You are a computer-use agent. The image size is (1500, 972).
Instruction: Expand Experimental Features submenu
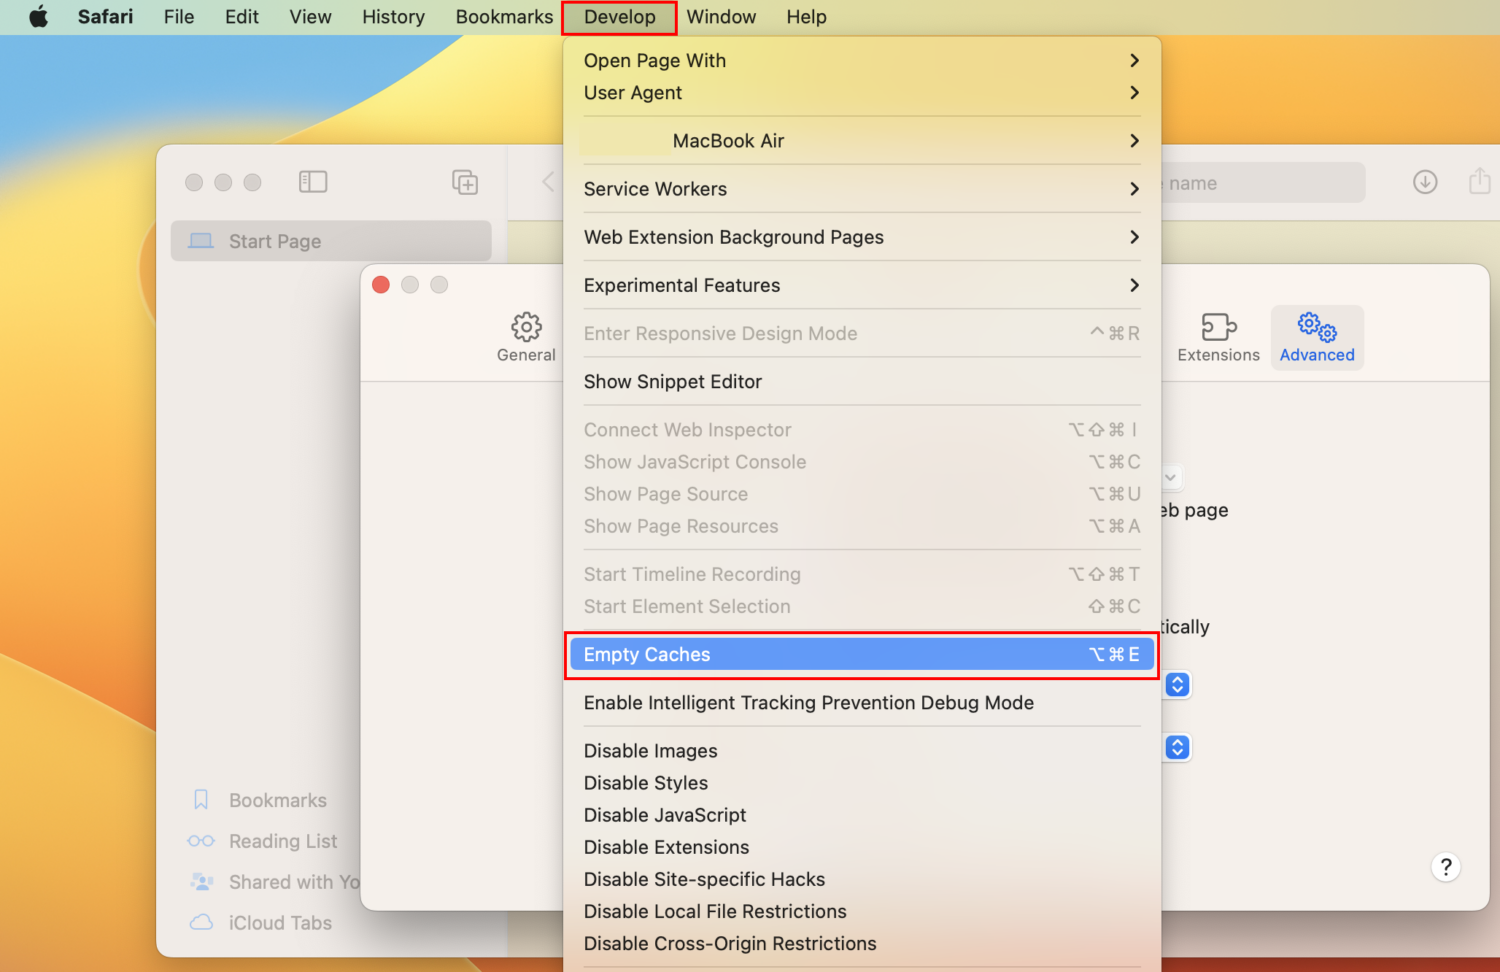point(861,285)
